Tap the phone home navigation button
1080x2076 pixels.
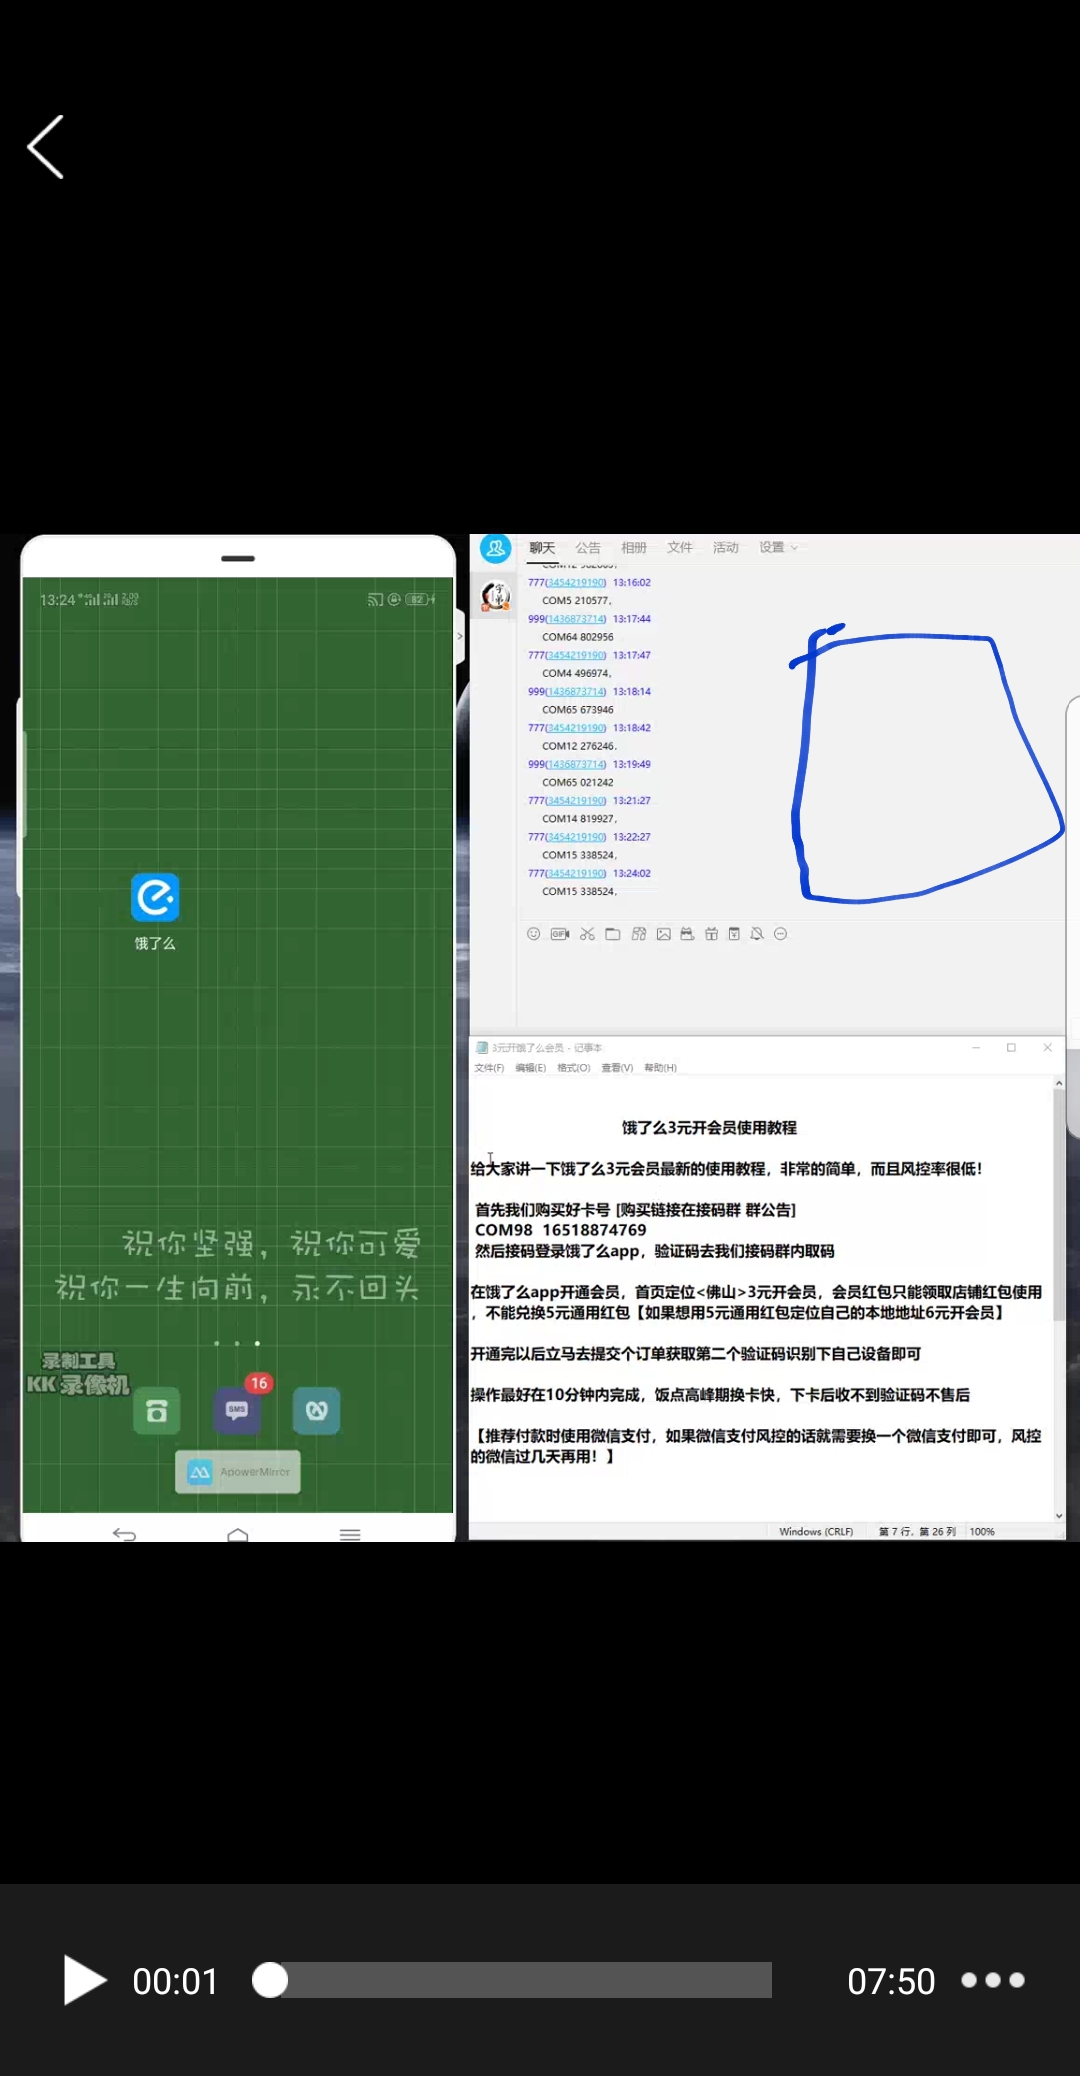click(x=238, y=1534)
